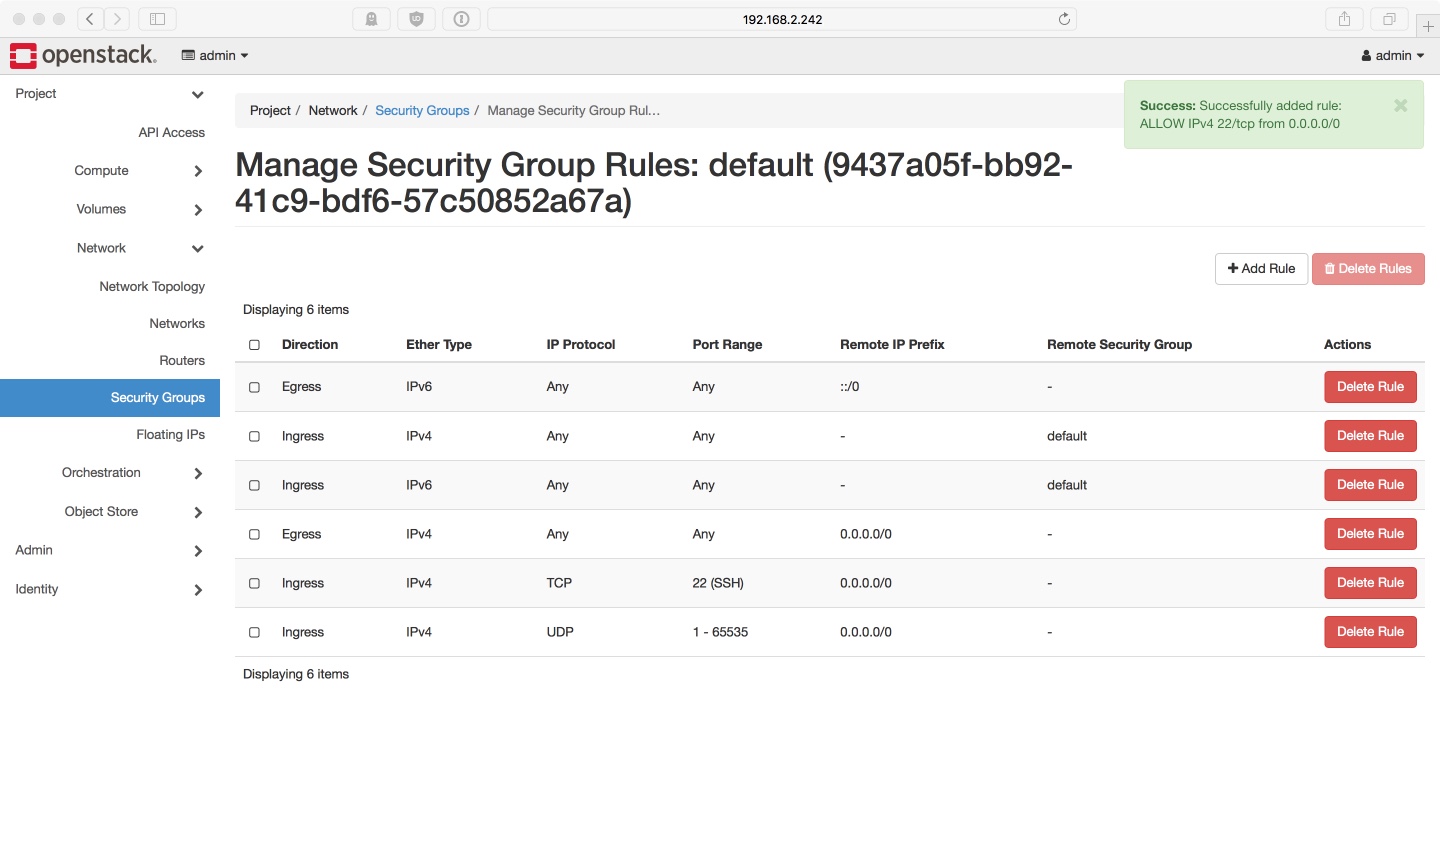Open Floating IPs in sidebar
The image size is (1440, 854).
[170, 435]
